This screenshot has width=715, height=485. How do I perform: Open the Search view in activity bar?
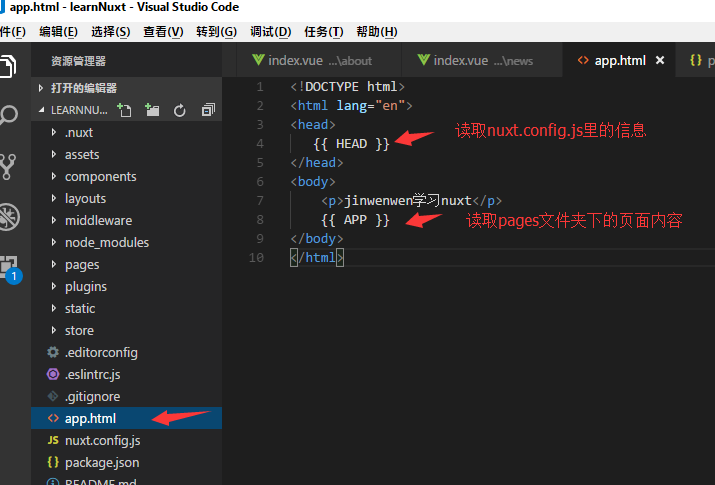[x=8, y=115]
